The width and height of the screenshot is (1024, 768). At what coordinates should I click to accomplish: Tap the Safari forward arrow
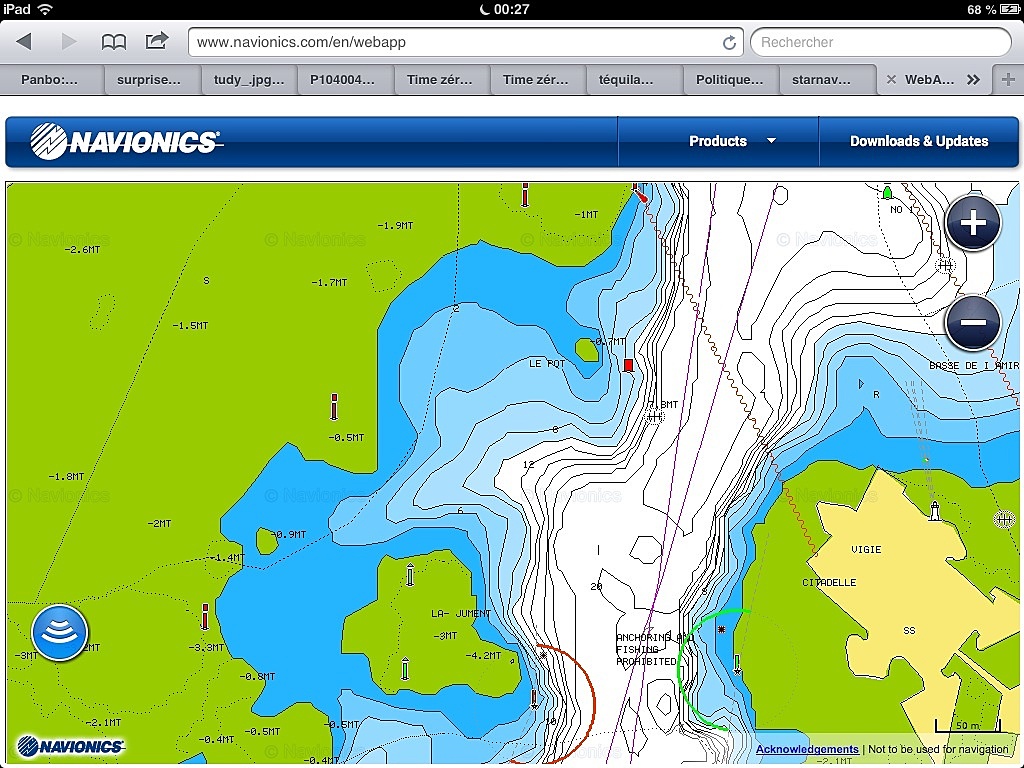coord(69,42)
